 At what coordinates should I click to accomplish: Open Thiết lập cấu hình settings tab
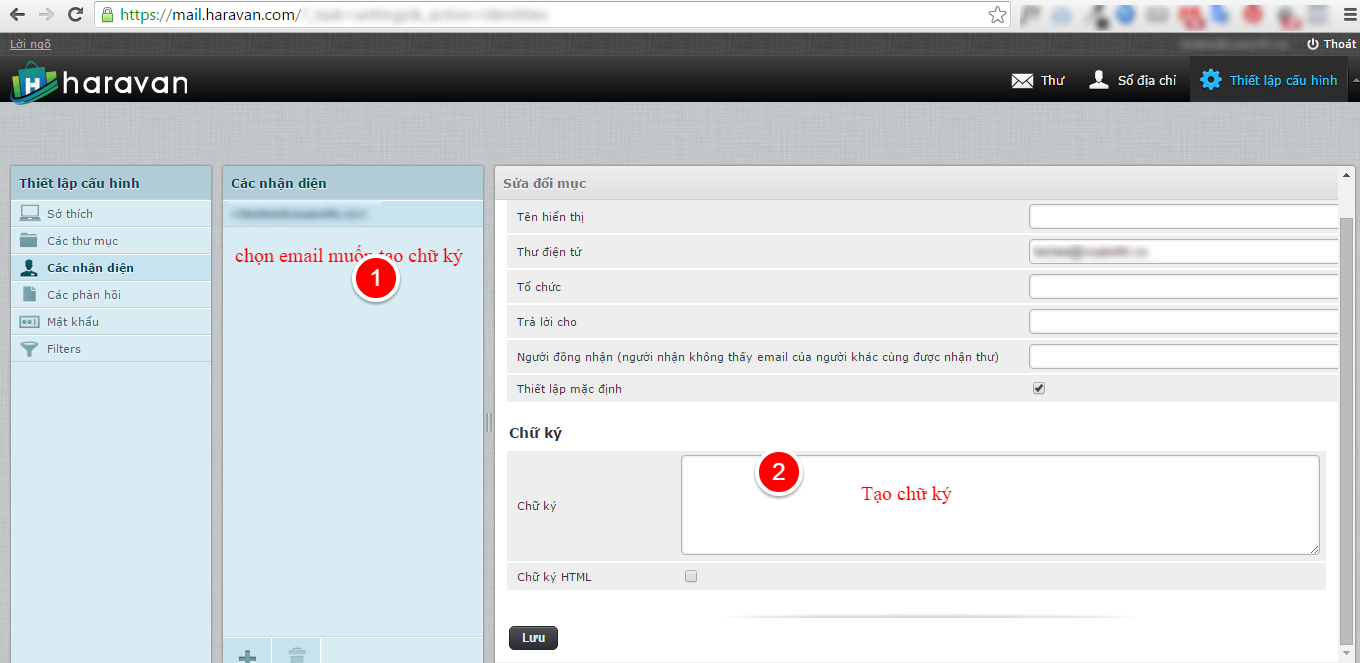pyautogui.click(x=1269, y=80)
